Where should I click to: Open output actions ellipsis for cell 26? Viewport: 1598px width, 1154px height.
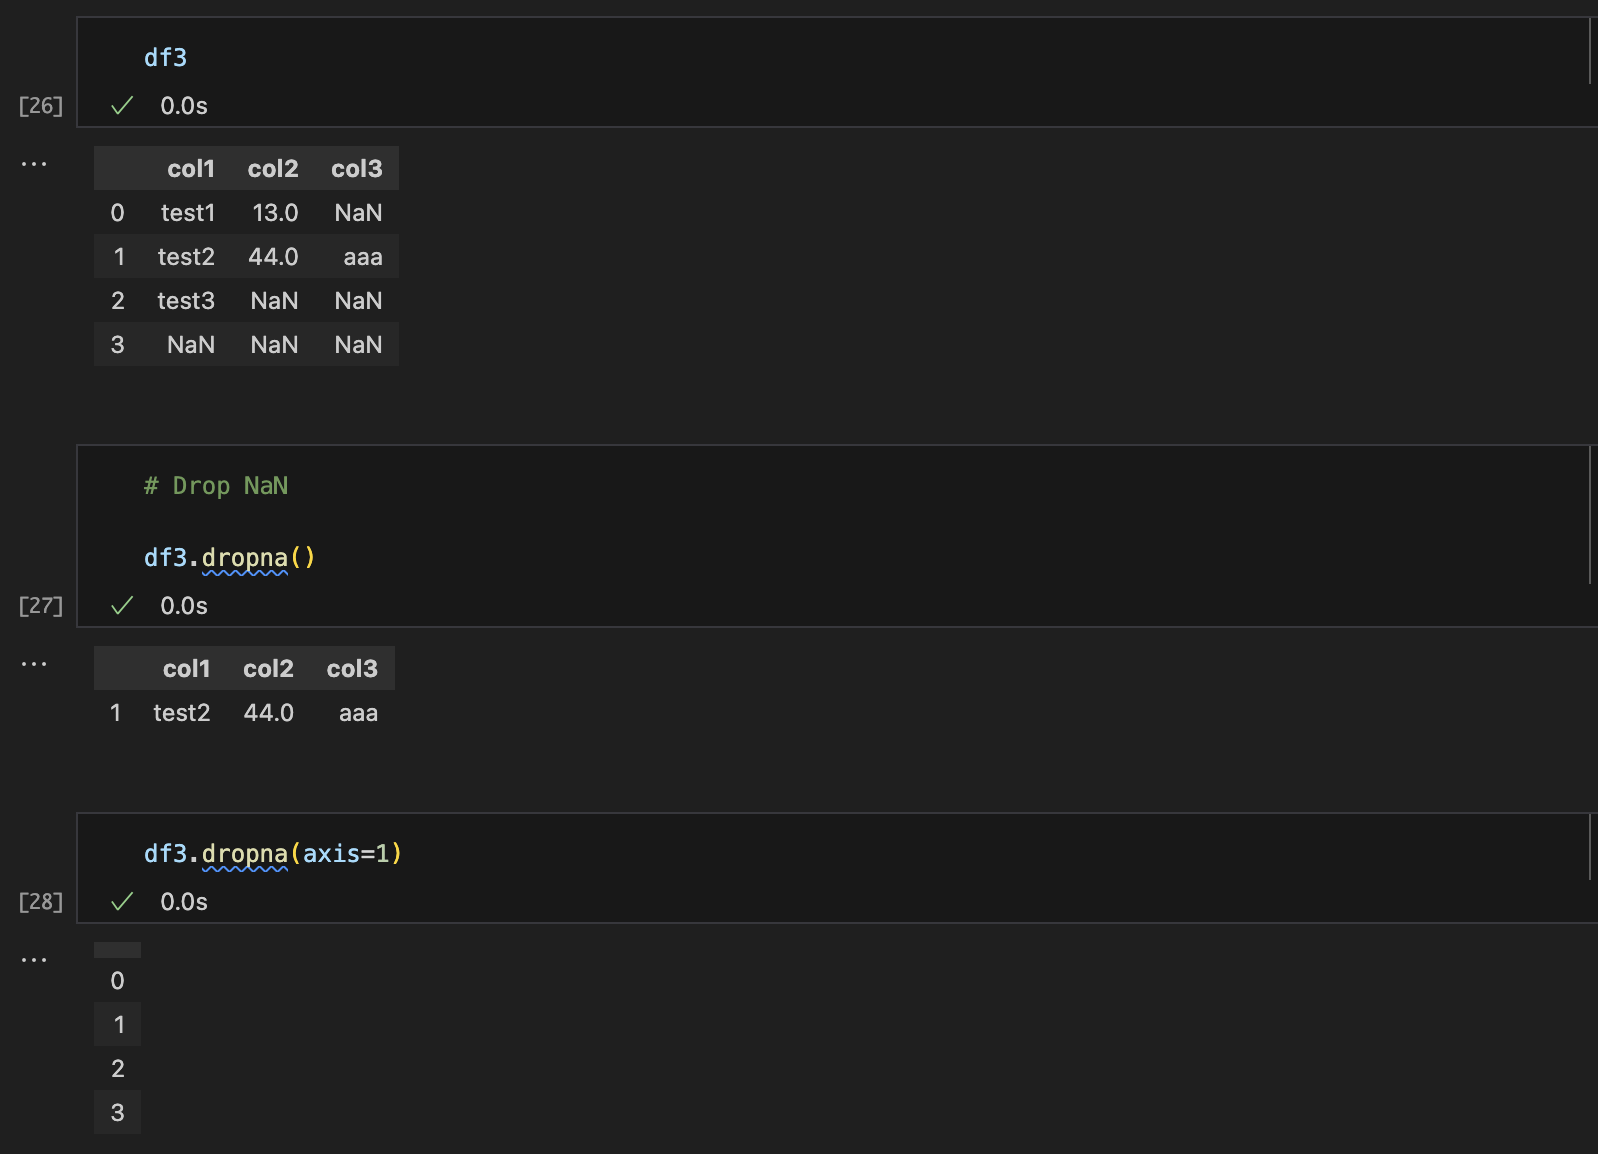click(x=34, y=164)
